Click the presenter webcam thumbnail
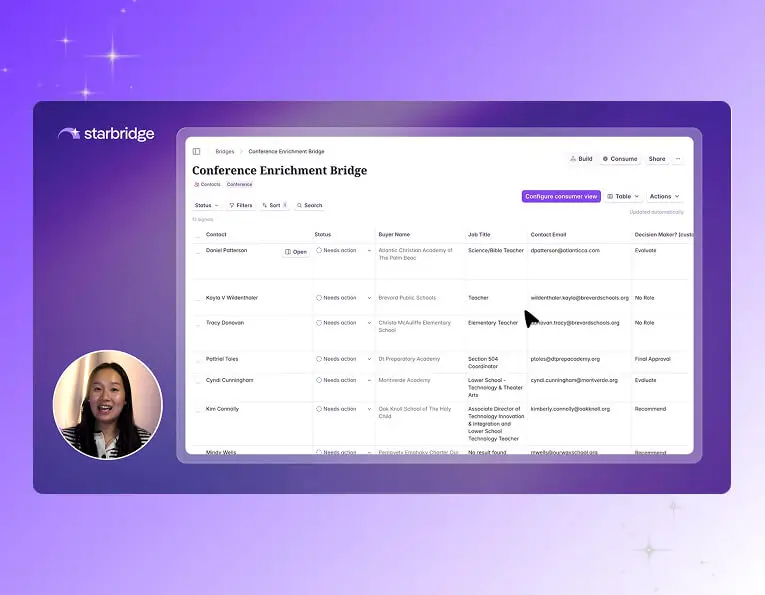The image size is (765, 595). (x=108, y=404)
